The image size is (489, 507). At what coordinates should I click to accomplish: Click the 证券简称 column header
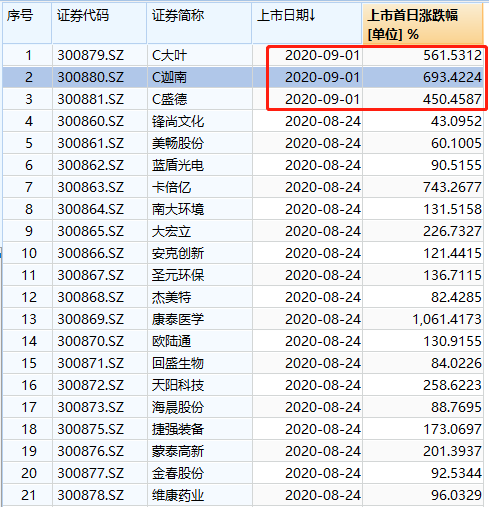coord(199,23)
